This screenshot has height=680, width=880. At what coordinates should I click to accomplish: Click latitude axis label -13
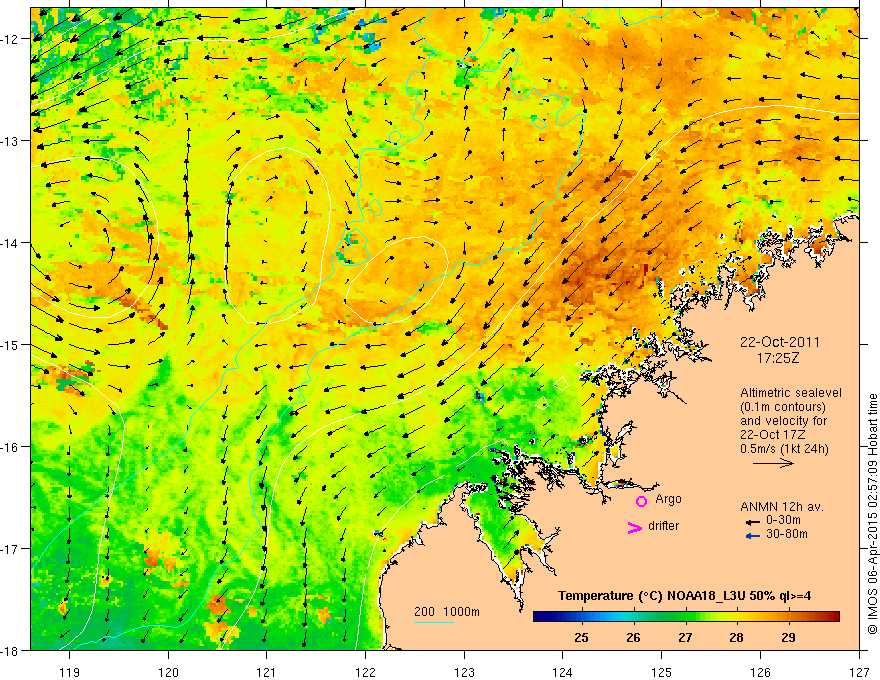(x=12, y=141)
